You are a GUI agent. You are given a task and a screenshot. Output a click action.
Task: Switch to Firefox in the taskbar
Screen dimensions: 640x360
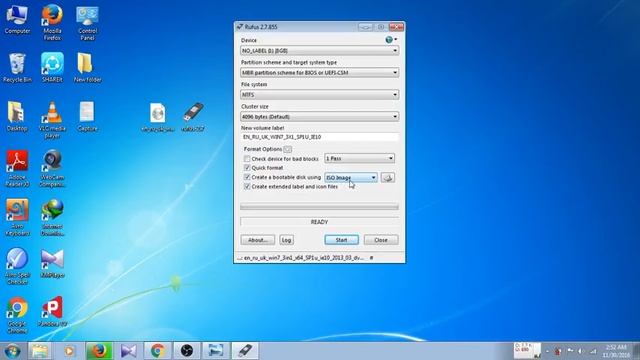(x=99, y=351)
